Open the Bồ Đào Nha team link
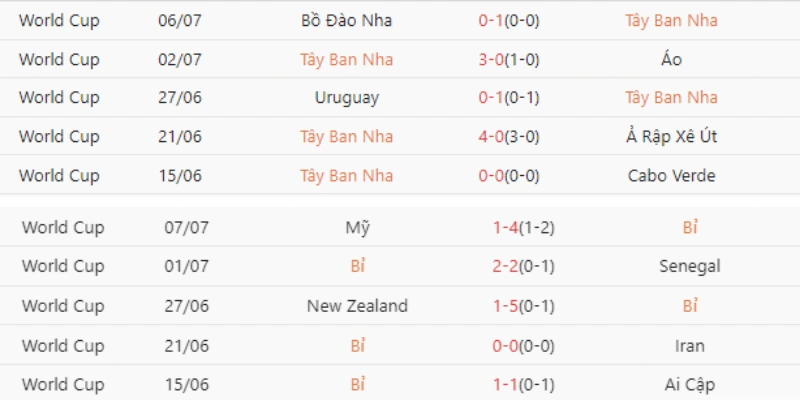The image size is (800, 400). (346, 20)
